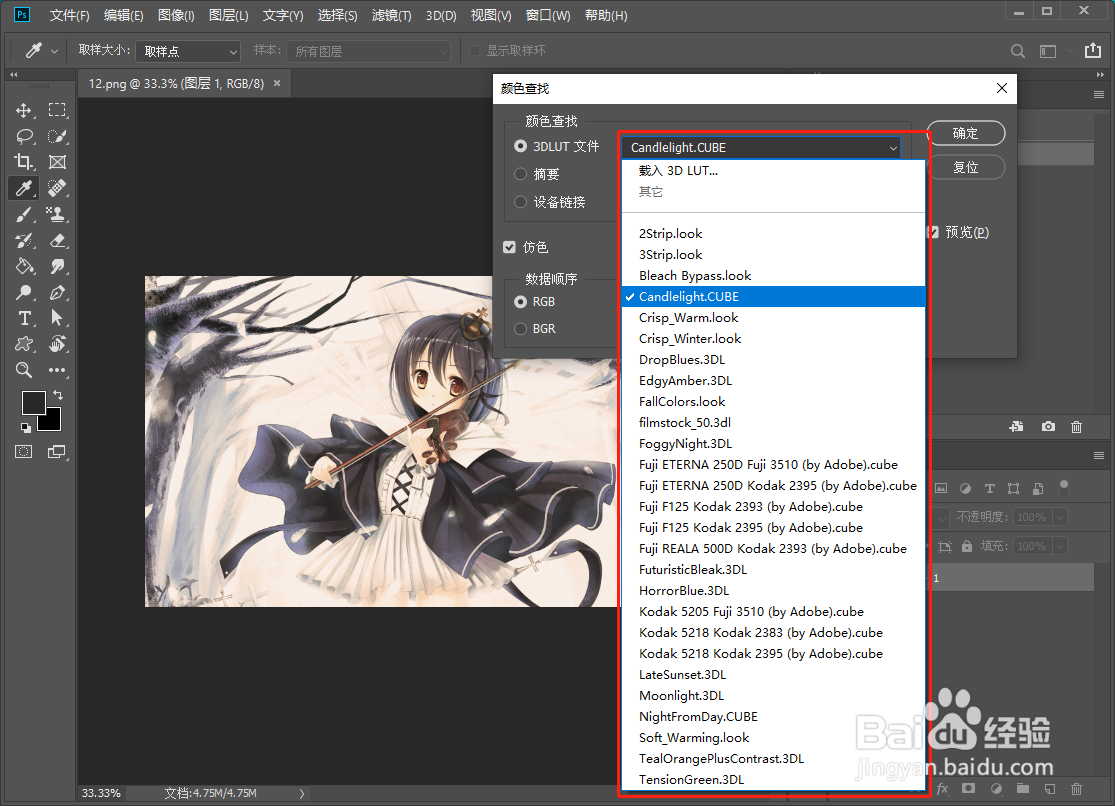Viewport: 1115px width, 806px height.
Task: Select the Clone Stamp tool
Action: click(x=57, y=214)
